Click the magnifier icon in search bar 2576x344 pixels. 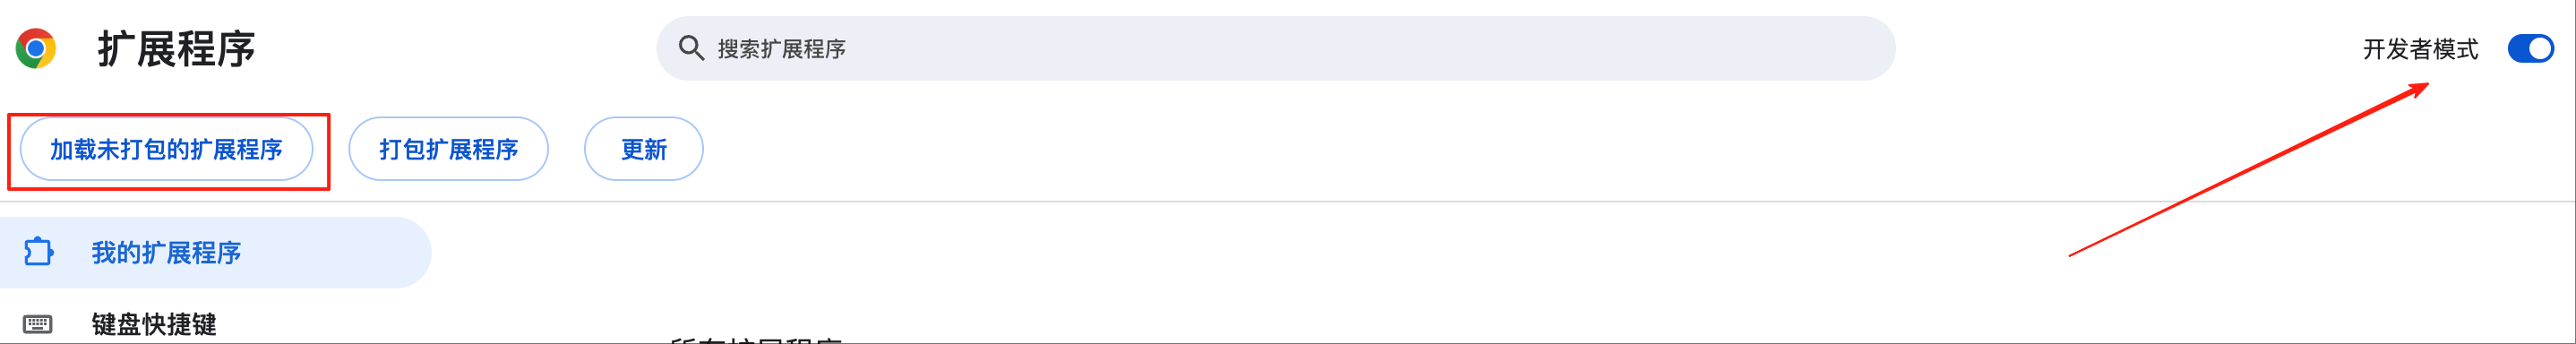pyautogui.click(x=691, y=48)
